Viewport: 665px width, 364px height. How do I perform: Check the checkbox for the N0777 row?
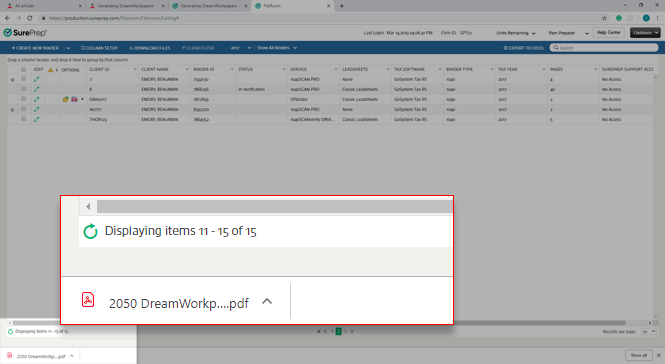point(24,109)
